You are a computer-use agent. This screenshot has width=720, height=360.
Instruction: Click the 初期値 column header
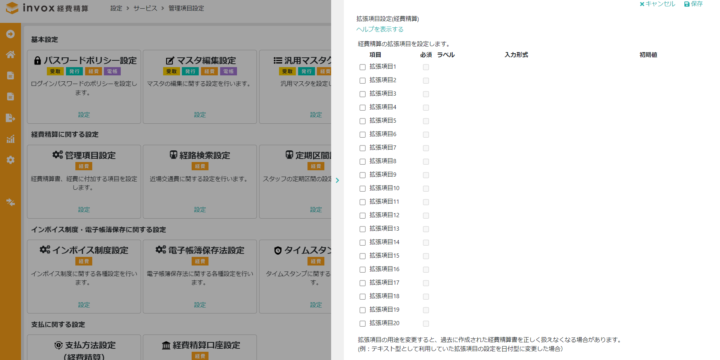click(648, 55)
